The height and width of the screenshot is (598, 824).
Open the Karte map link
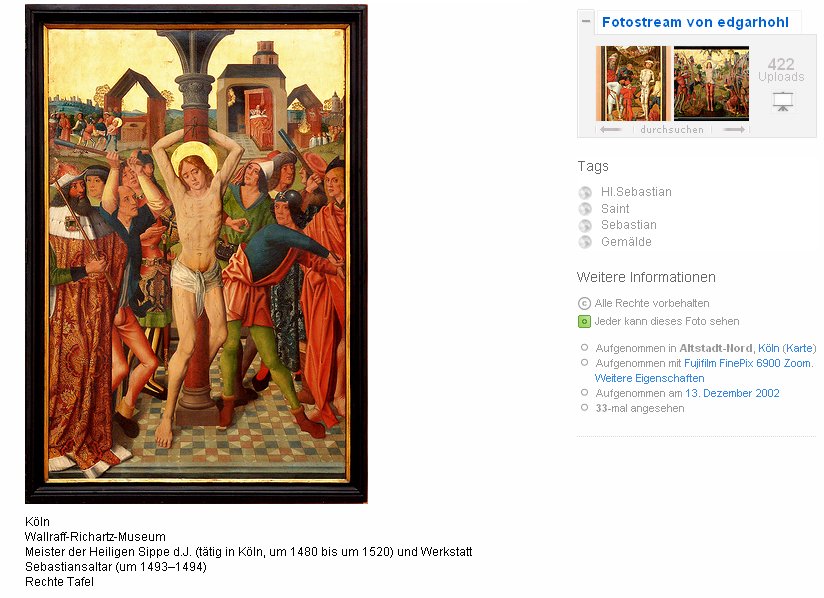point(799,348)
